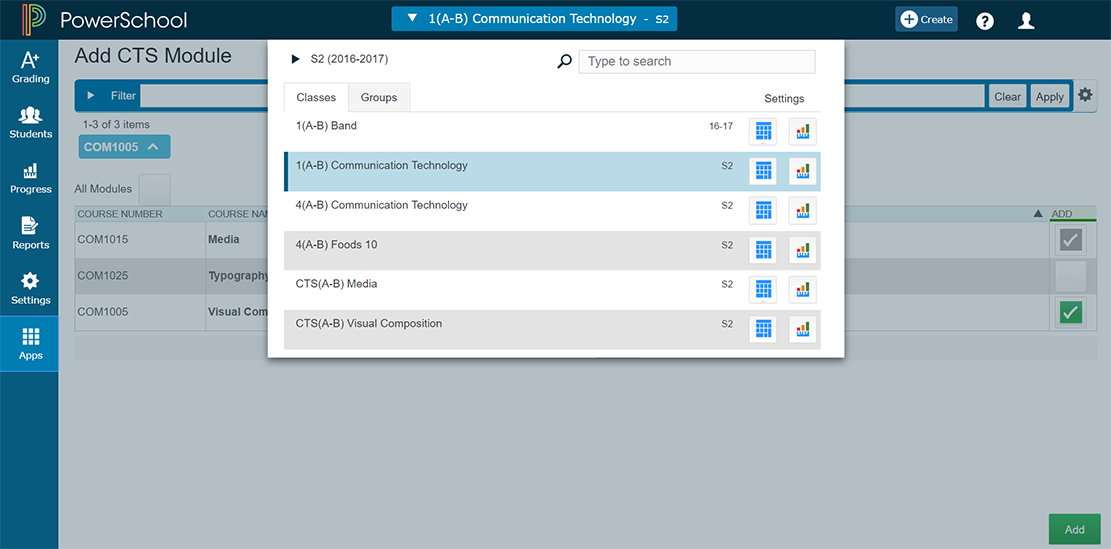Check the Add box for Typography COM1025
The width and height of the screenshot is (1111, 549).
pyautogui.click(x=1070, y=276)
